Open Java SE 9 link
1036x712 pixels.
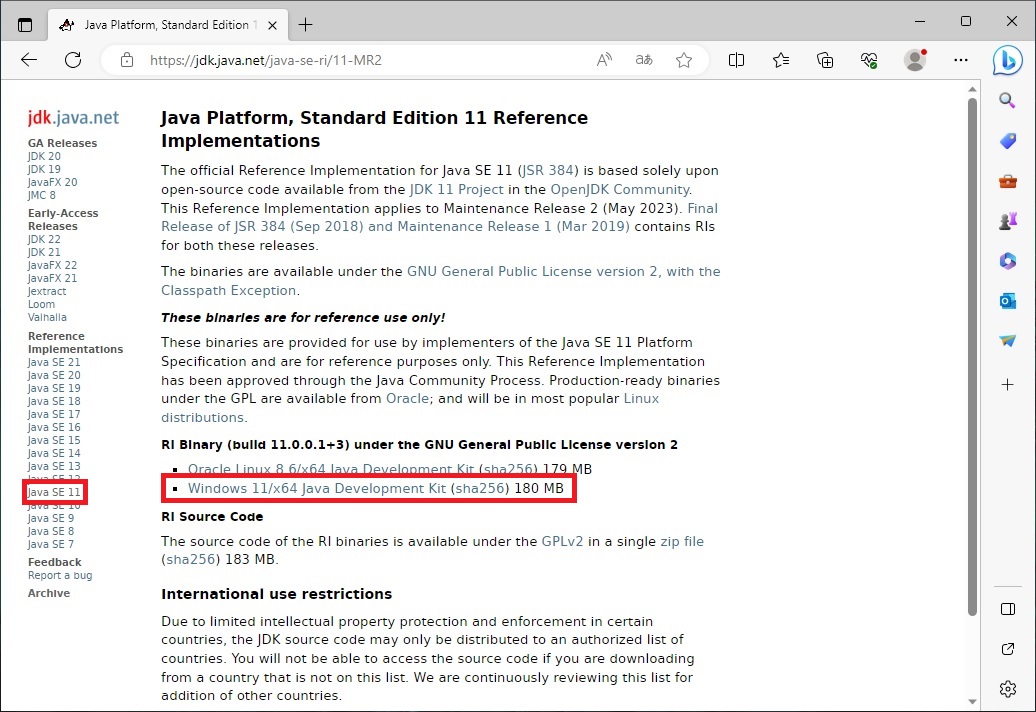click(x=51, y=518)
